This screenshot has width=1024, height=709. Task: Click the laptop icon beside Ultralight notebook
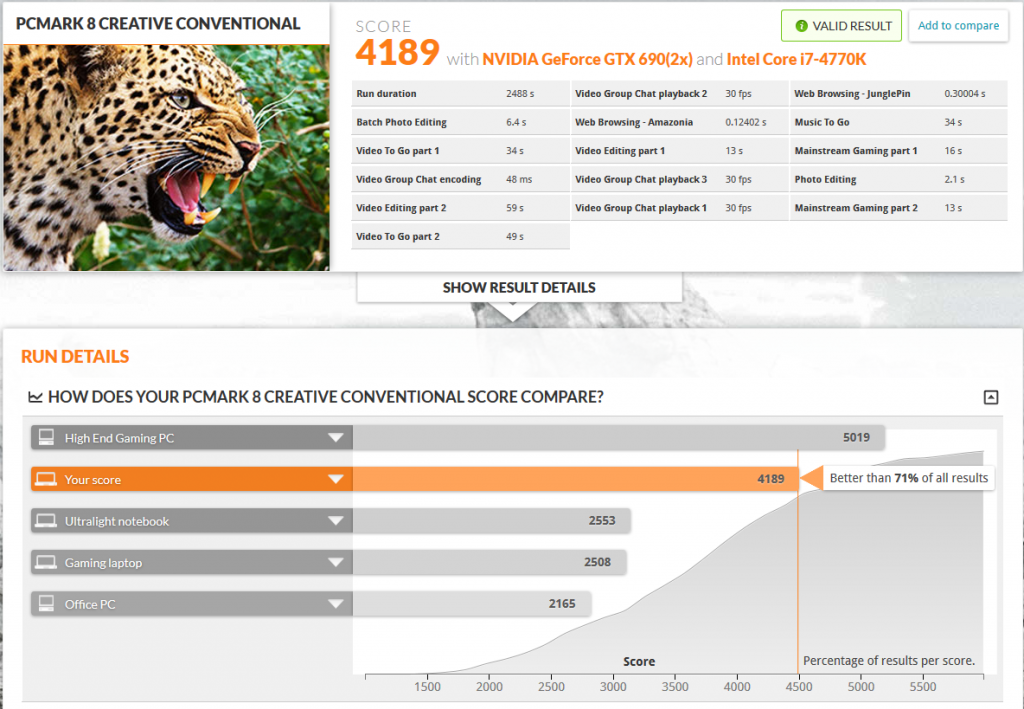pyautogui.click(x=44, y=521)
